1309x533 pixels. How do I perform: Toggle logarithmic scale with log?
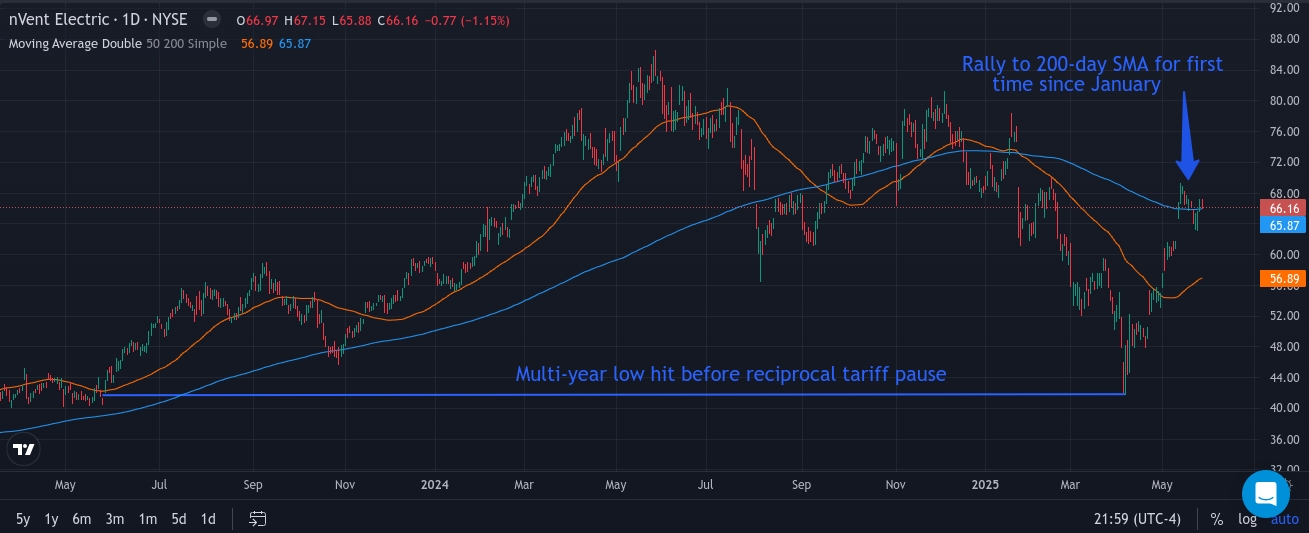[1247, 519]
